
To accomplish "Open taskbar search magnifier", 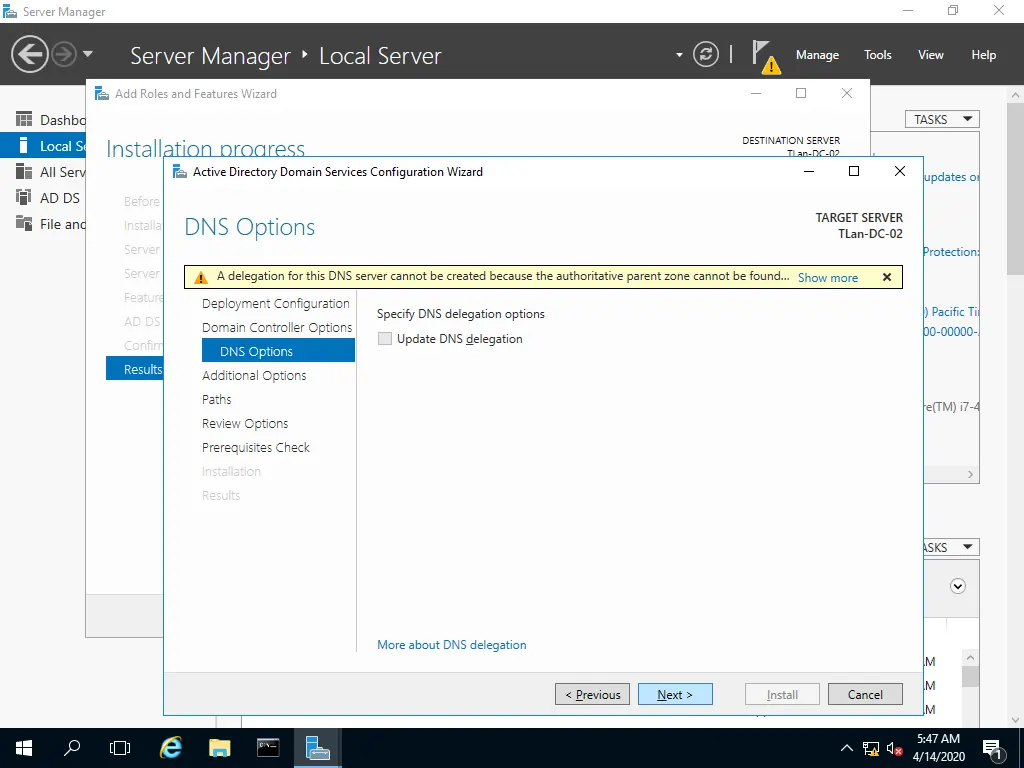I will pyautogui.click(x=72, y=748).
